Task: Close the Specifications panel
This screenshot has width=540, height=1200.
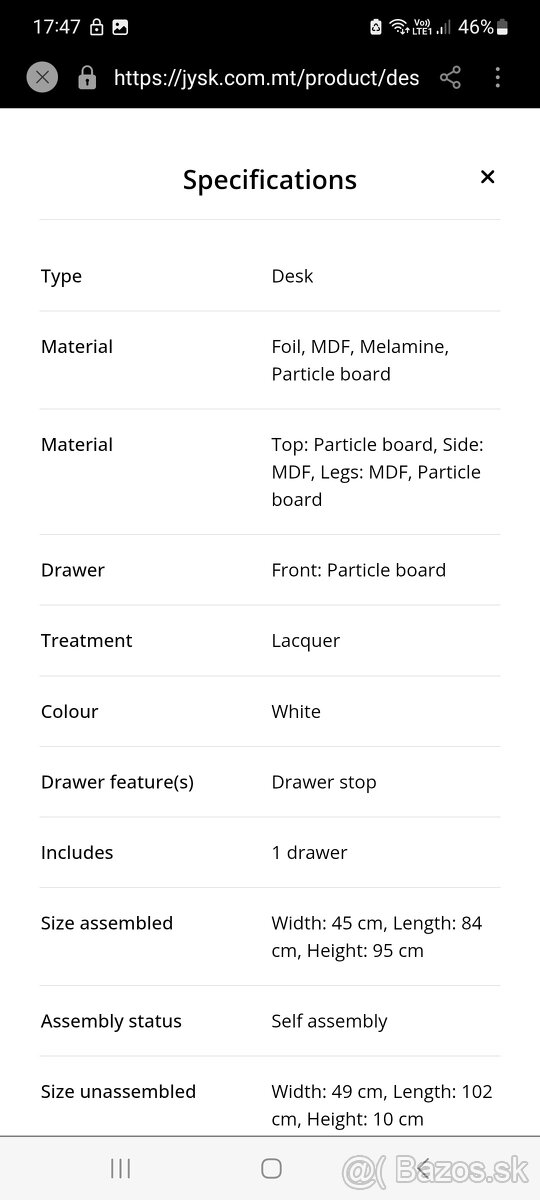Action: [488, 177]
